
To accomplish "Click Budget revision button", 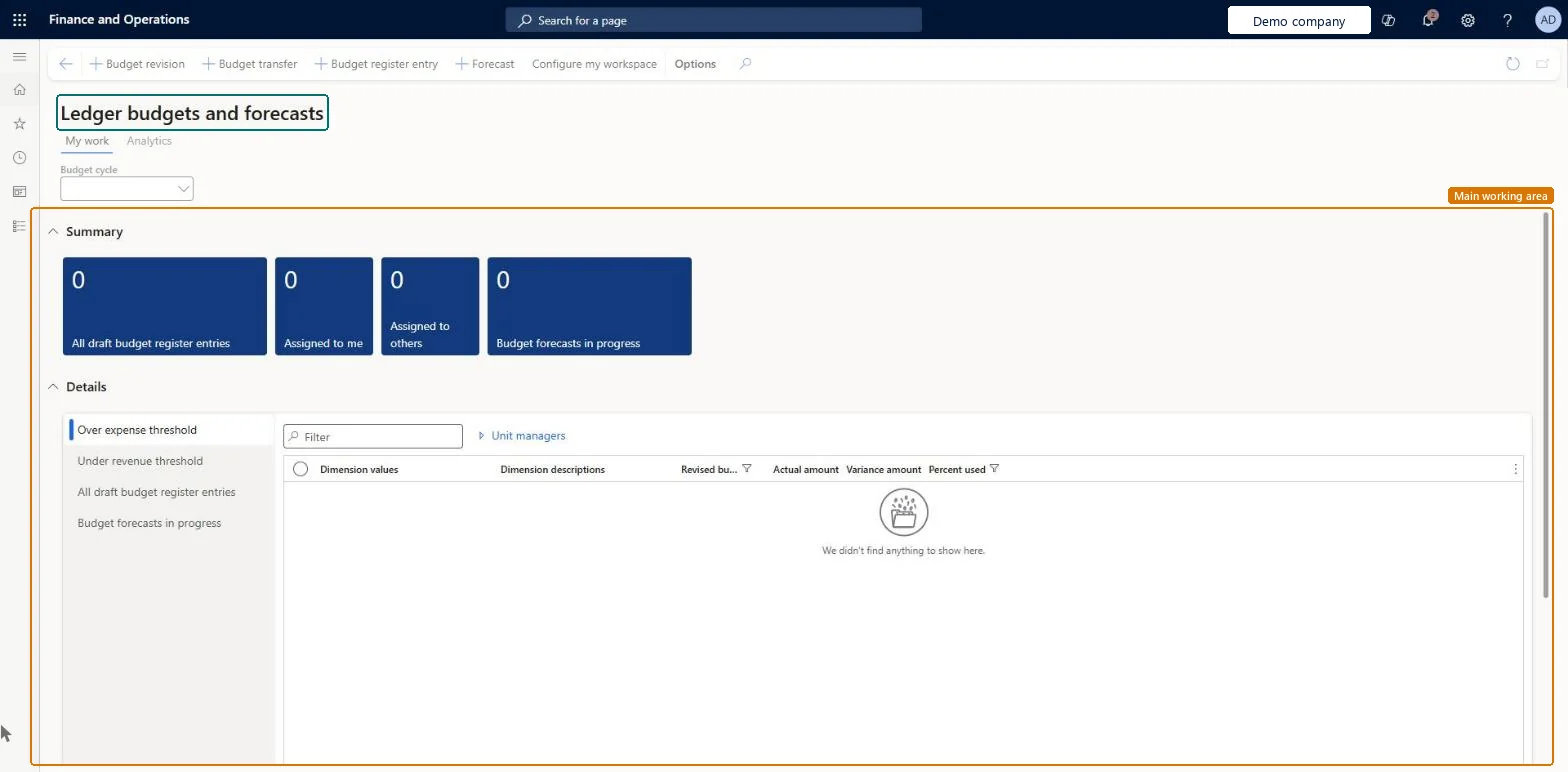I will coord(137,64).
